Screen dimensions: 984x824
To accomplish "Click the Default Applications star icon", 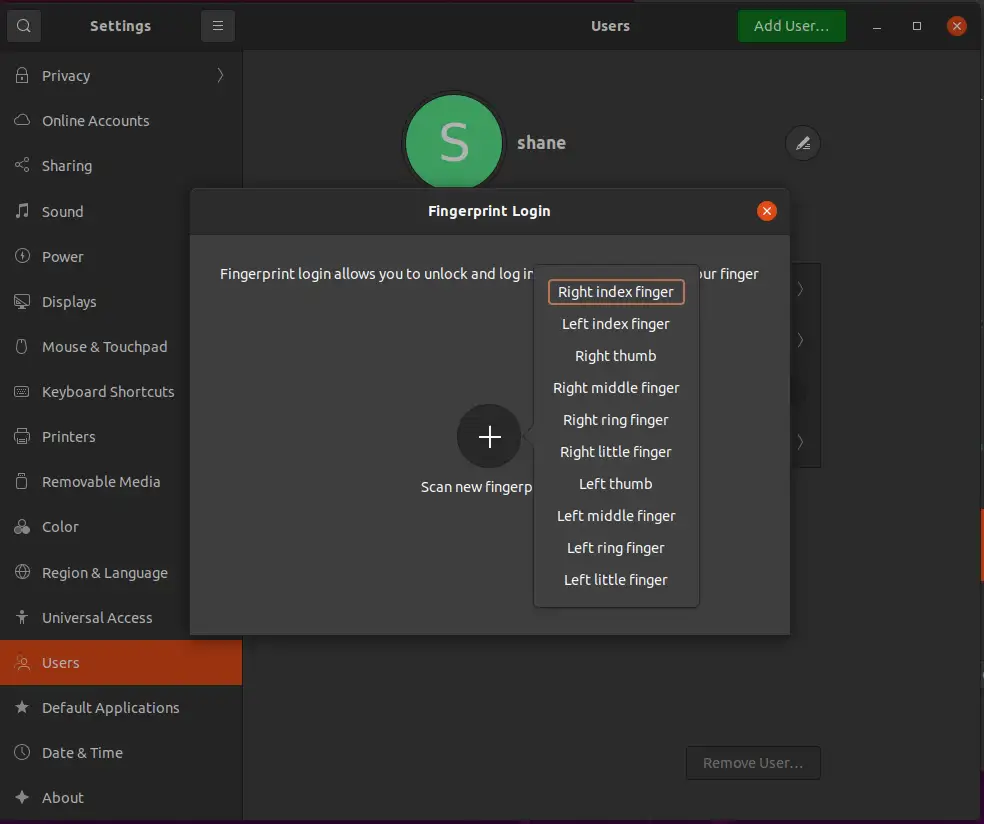I will 22,707.
